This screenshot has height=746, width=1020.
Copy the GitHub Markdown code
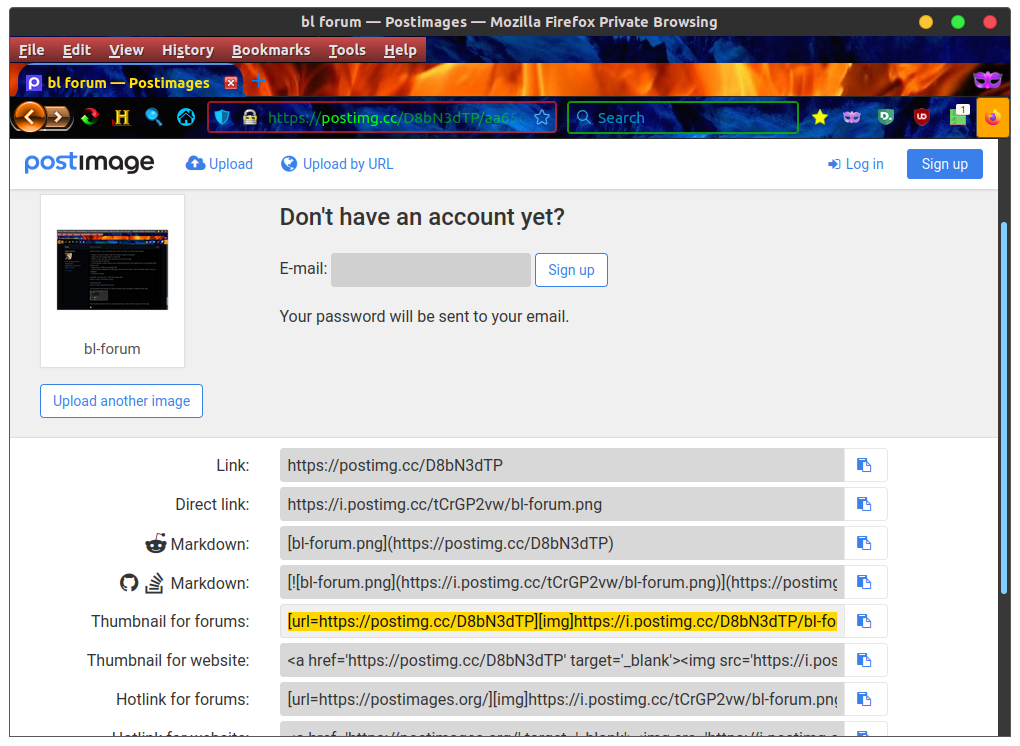point(864,582)
